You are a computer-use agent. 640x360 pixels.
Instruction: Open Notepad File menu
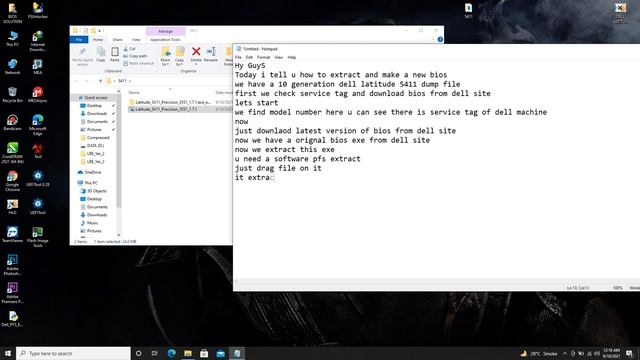tap(238, 57)
